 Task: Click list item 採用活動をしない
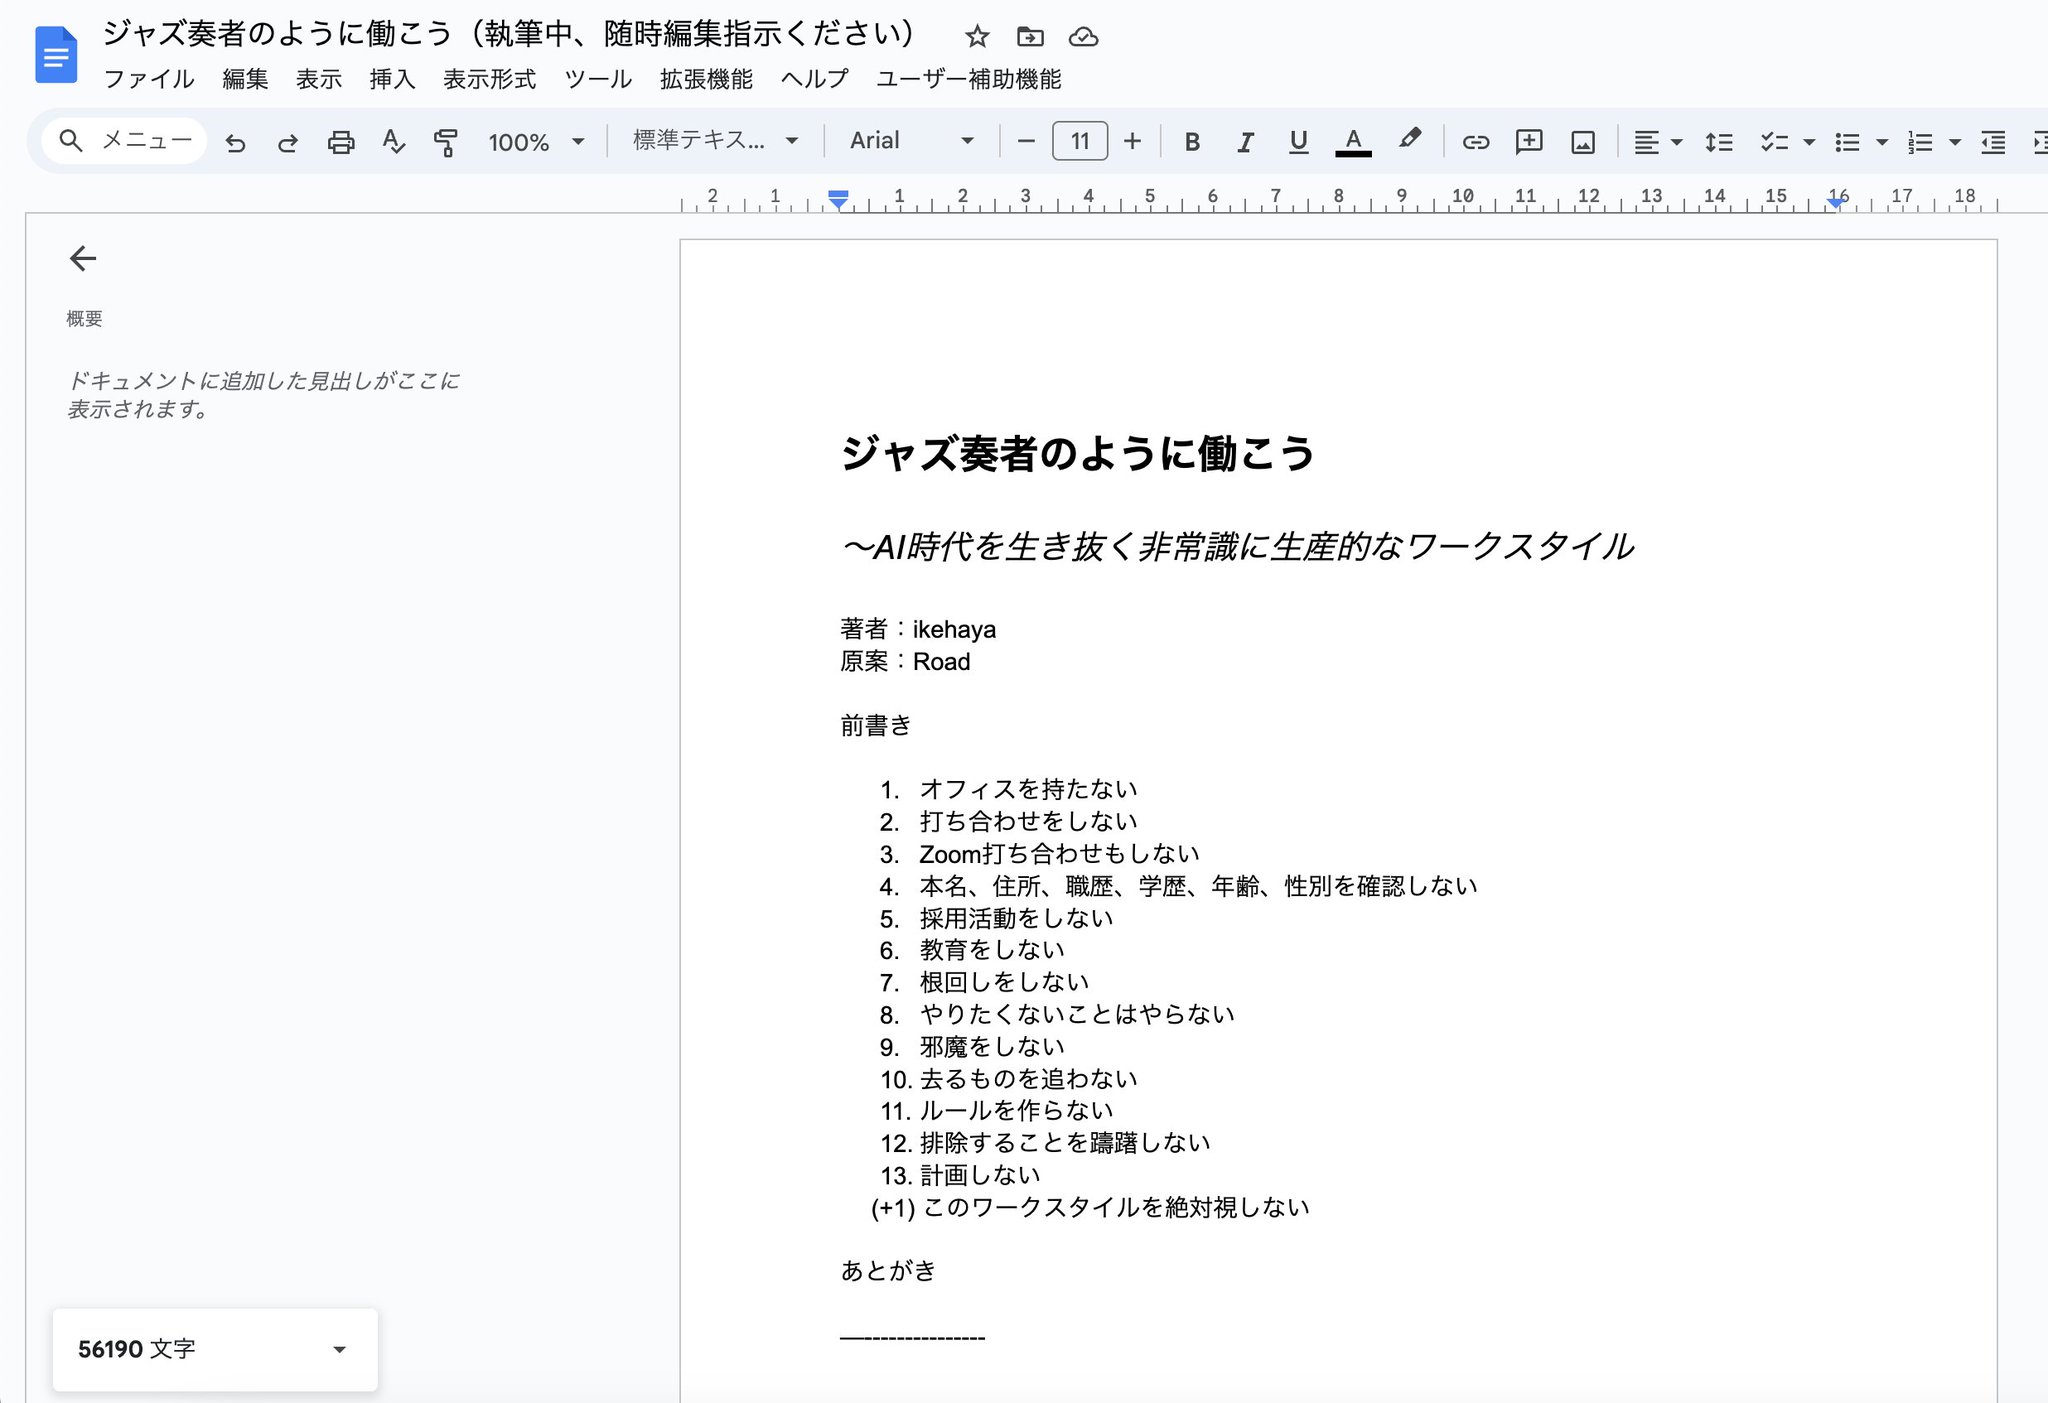[x=1016, y=918]
